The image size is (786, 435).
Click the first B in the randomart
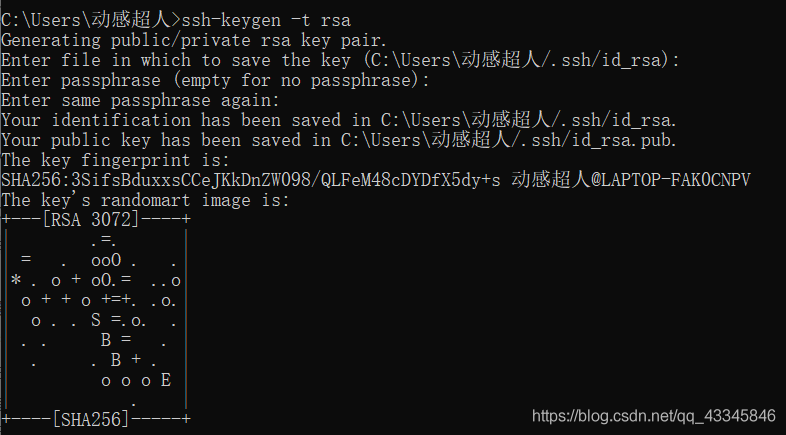pos(106,340)
